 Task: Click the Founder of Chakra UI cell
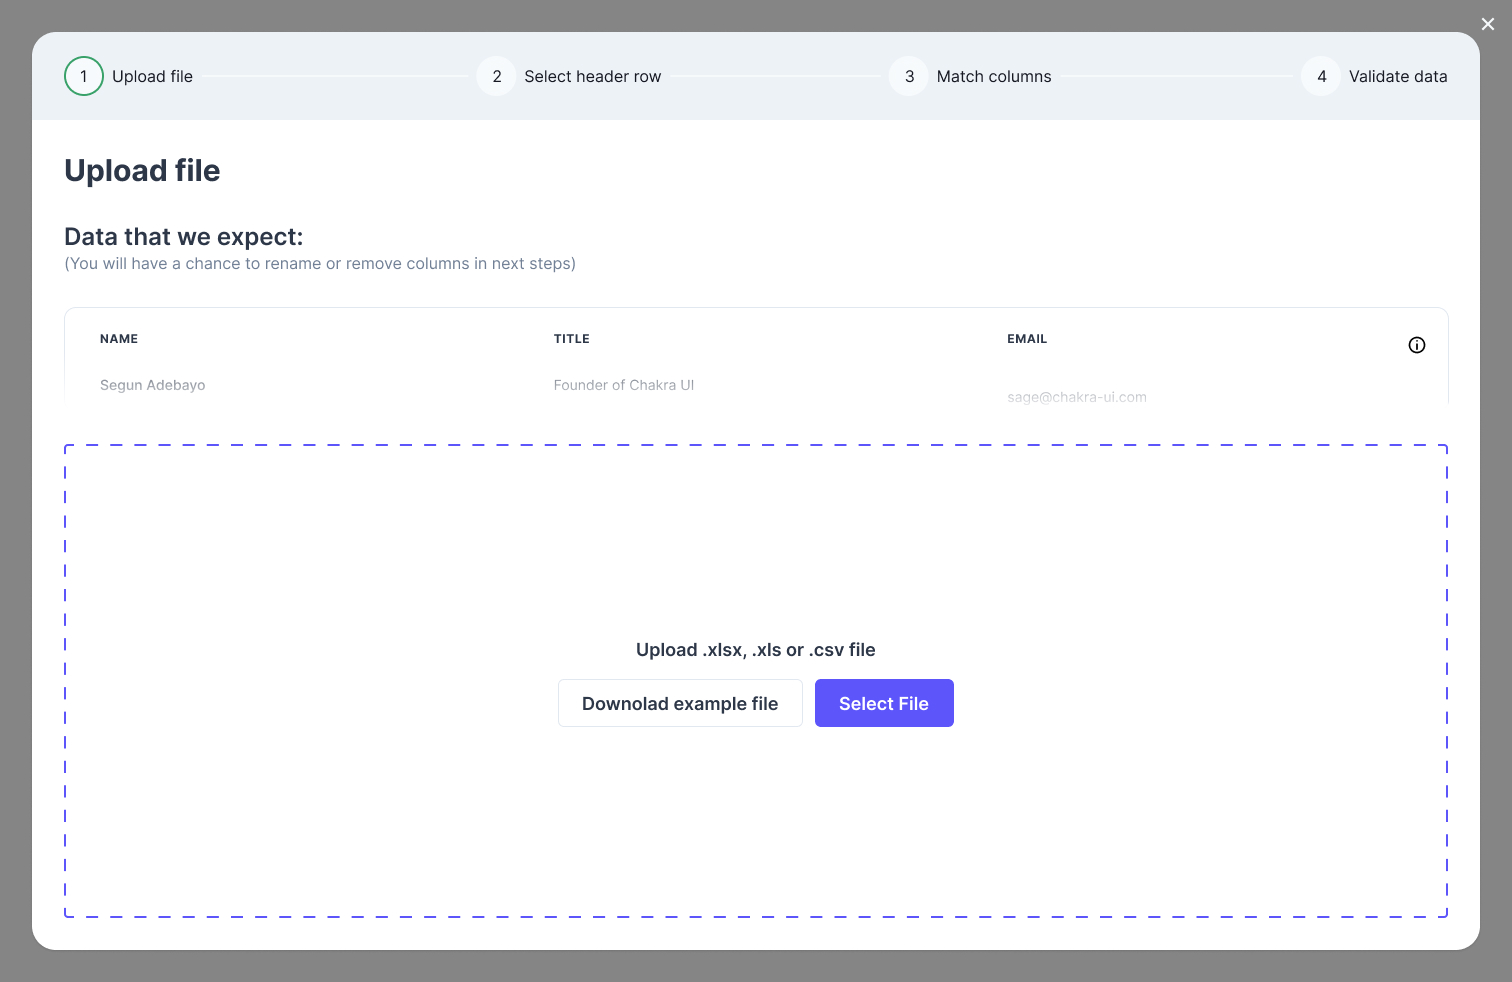[624, 385]
